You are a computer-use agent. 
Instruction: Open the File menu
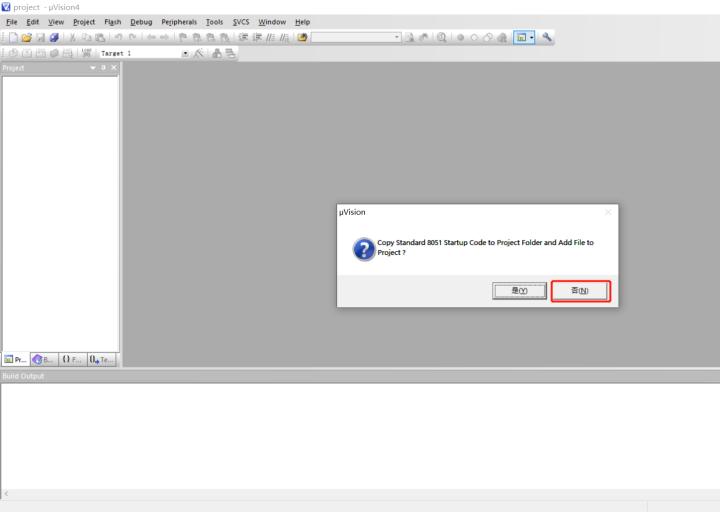point(11,22)
